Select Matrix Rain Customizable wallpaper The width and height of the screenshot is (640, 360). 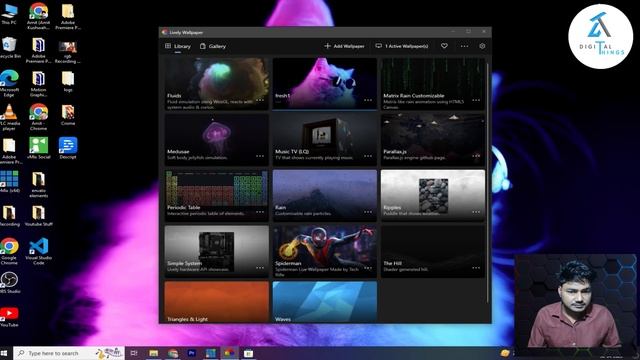pyautogui.click(x=433, y=84)
